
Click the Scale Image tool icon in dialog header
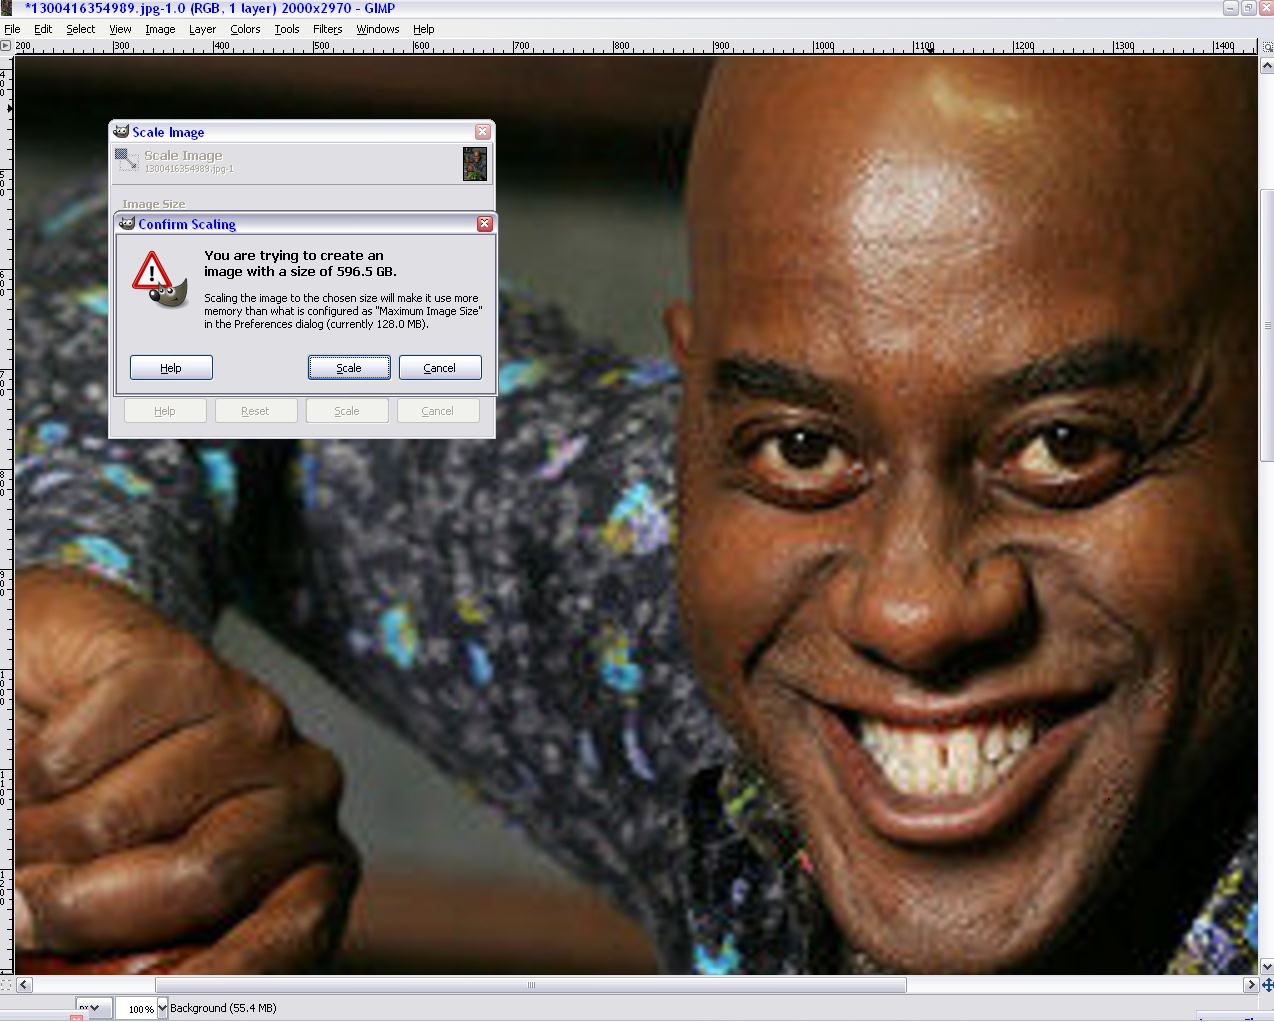126,160
